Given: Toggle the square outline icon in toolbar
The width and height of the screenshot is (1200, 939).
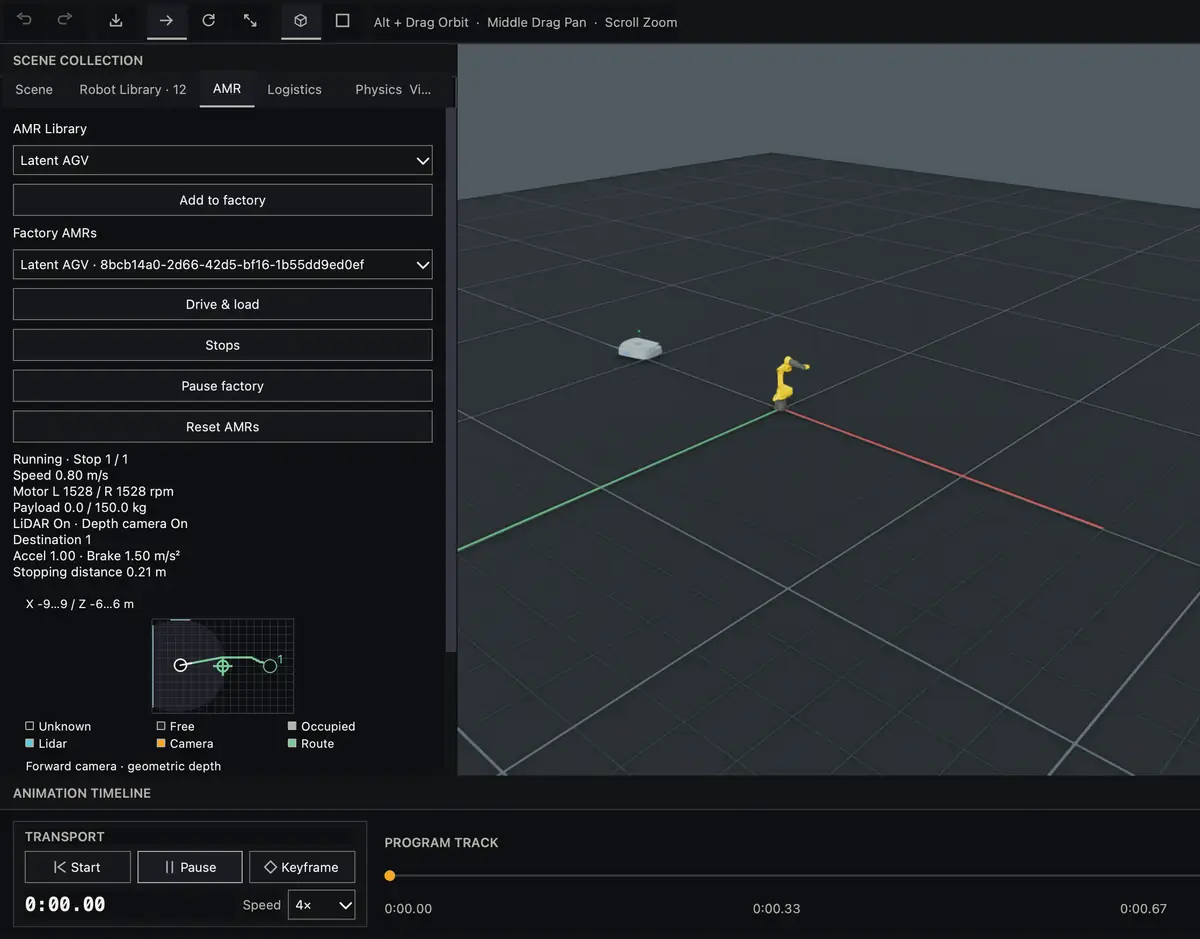Looking at the screenshot, I should click(x=342, y=20).
